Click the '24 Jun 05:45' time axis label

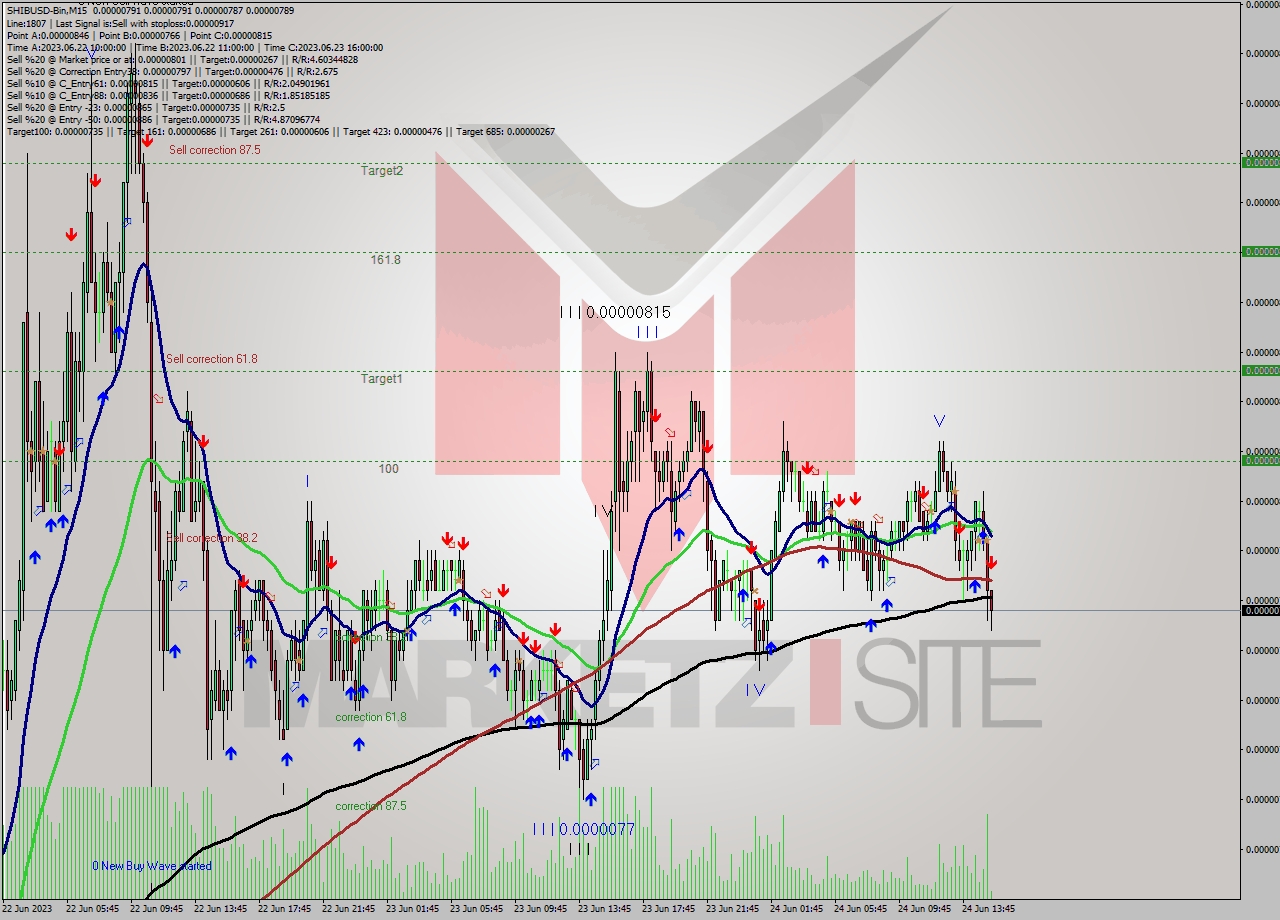[x=860, y=909]
